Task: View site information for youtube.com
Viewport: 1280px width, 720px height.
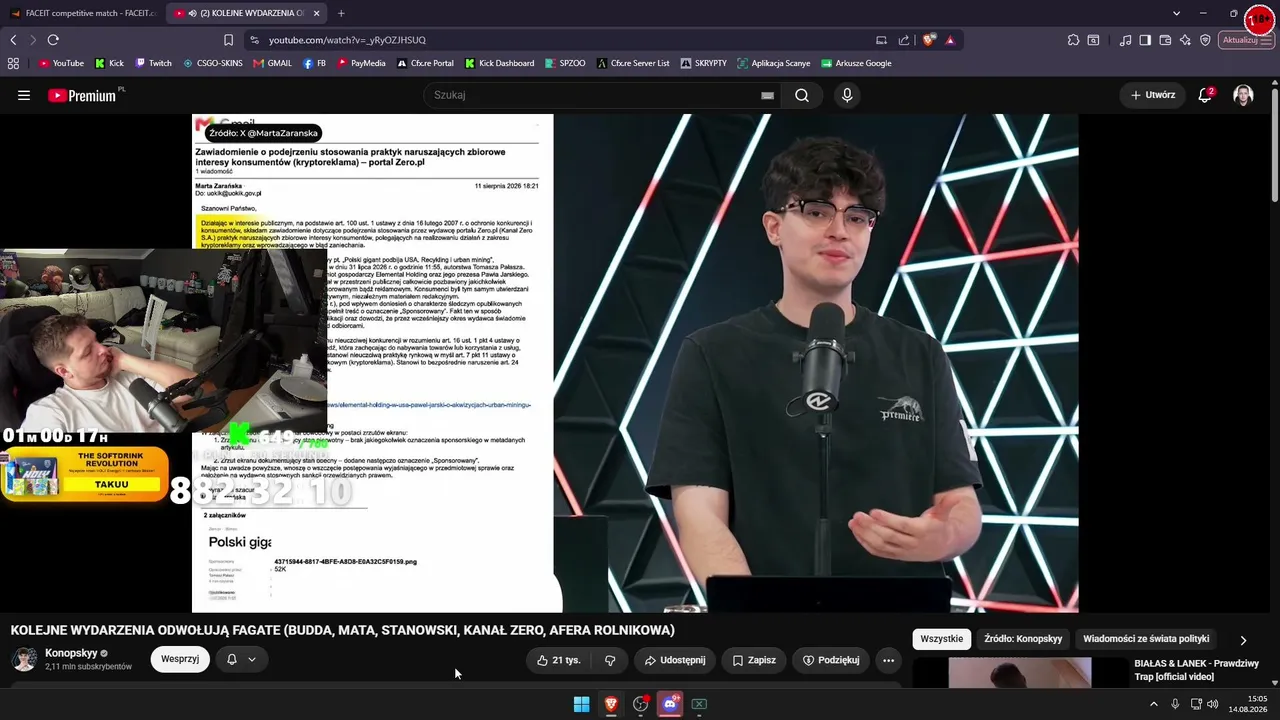Action: 254,40
